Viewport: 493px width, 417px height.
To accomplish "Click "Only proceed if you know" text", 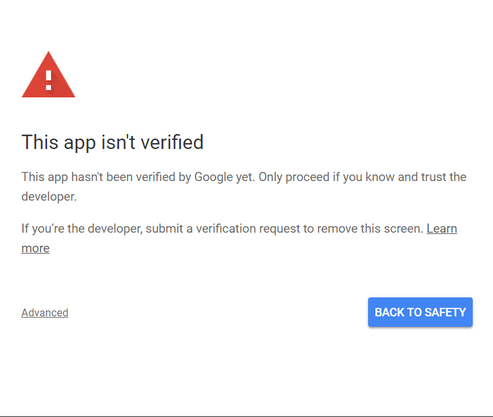I will 327,177.
